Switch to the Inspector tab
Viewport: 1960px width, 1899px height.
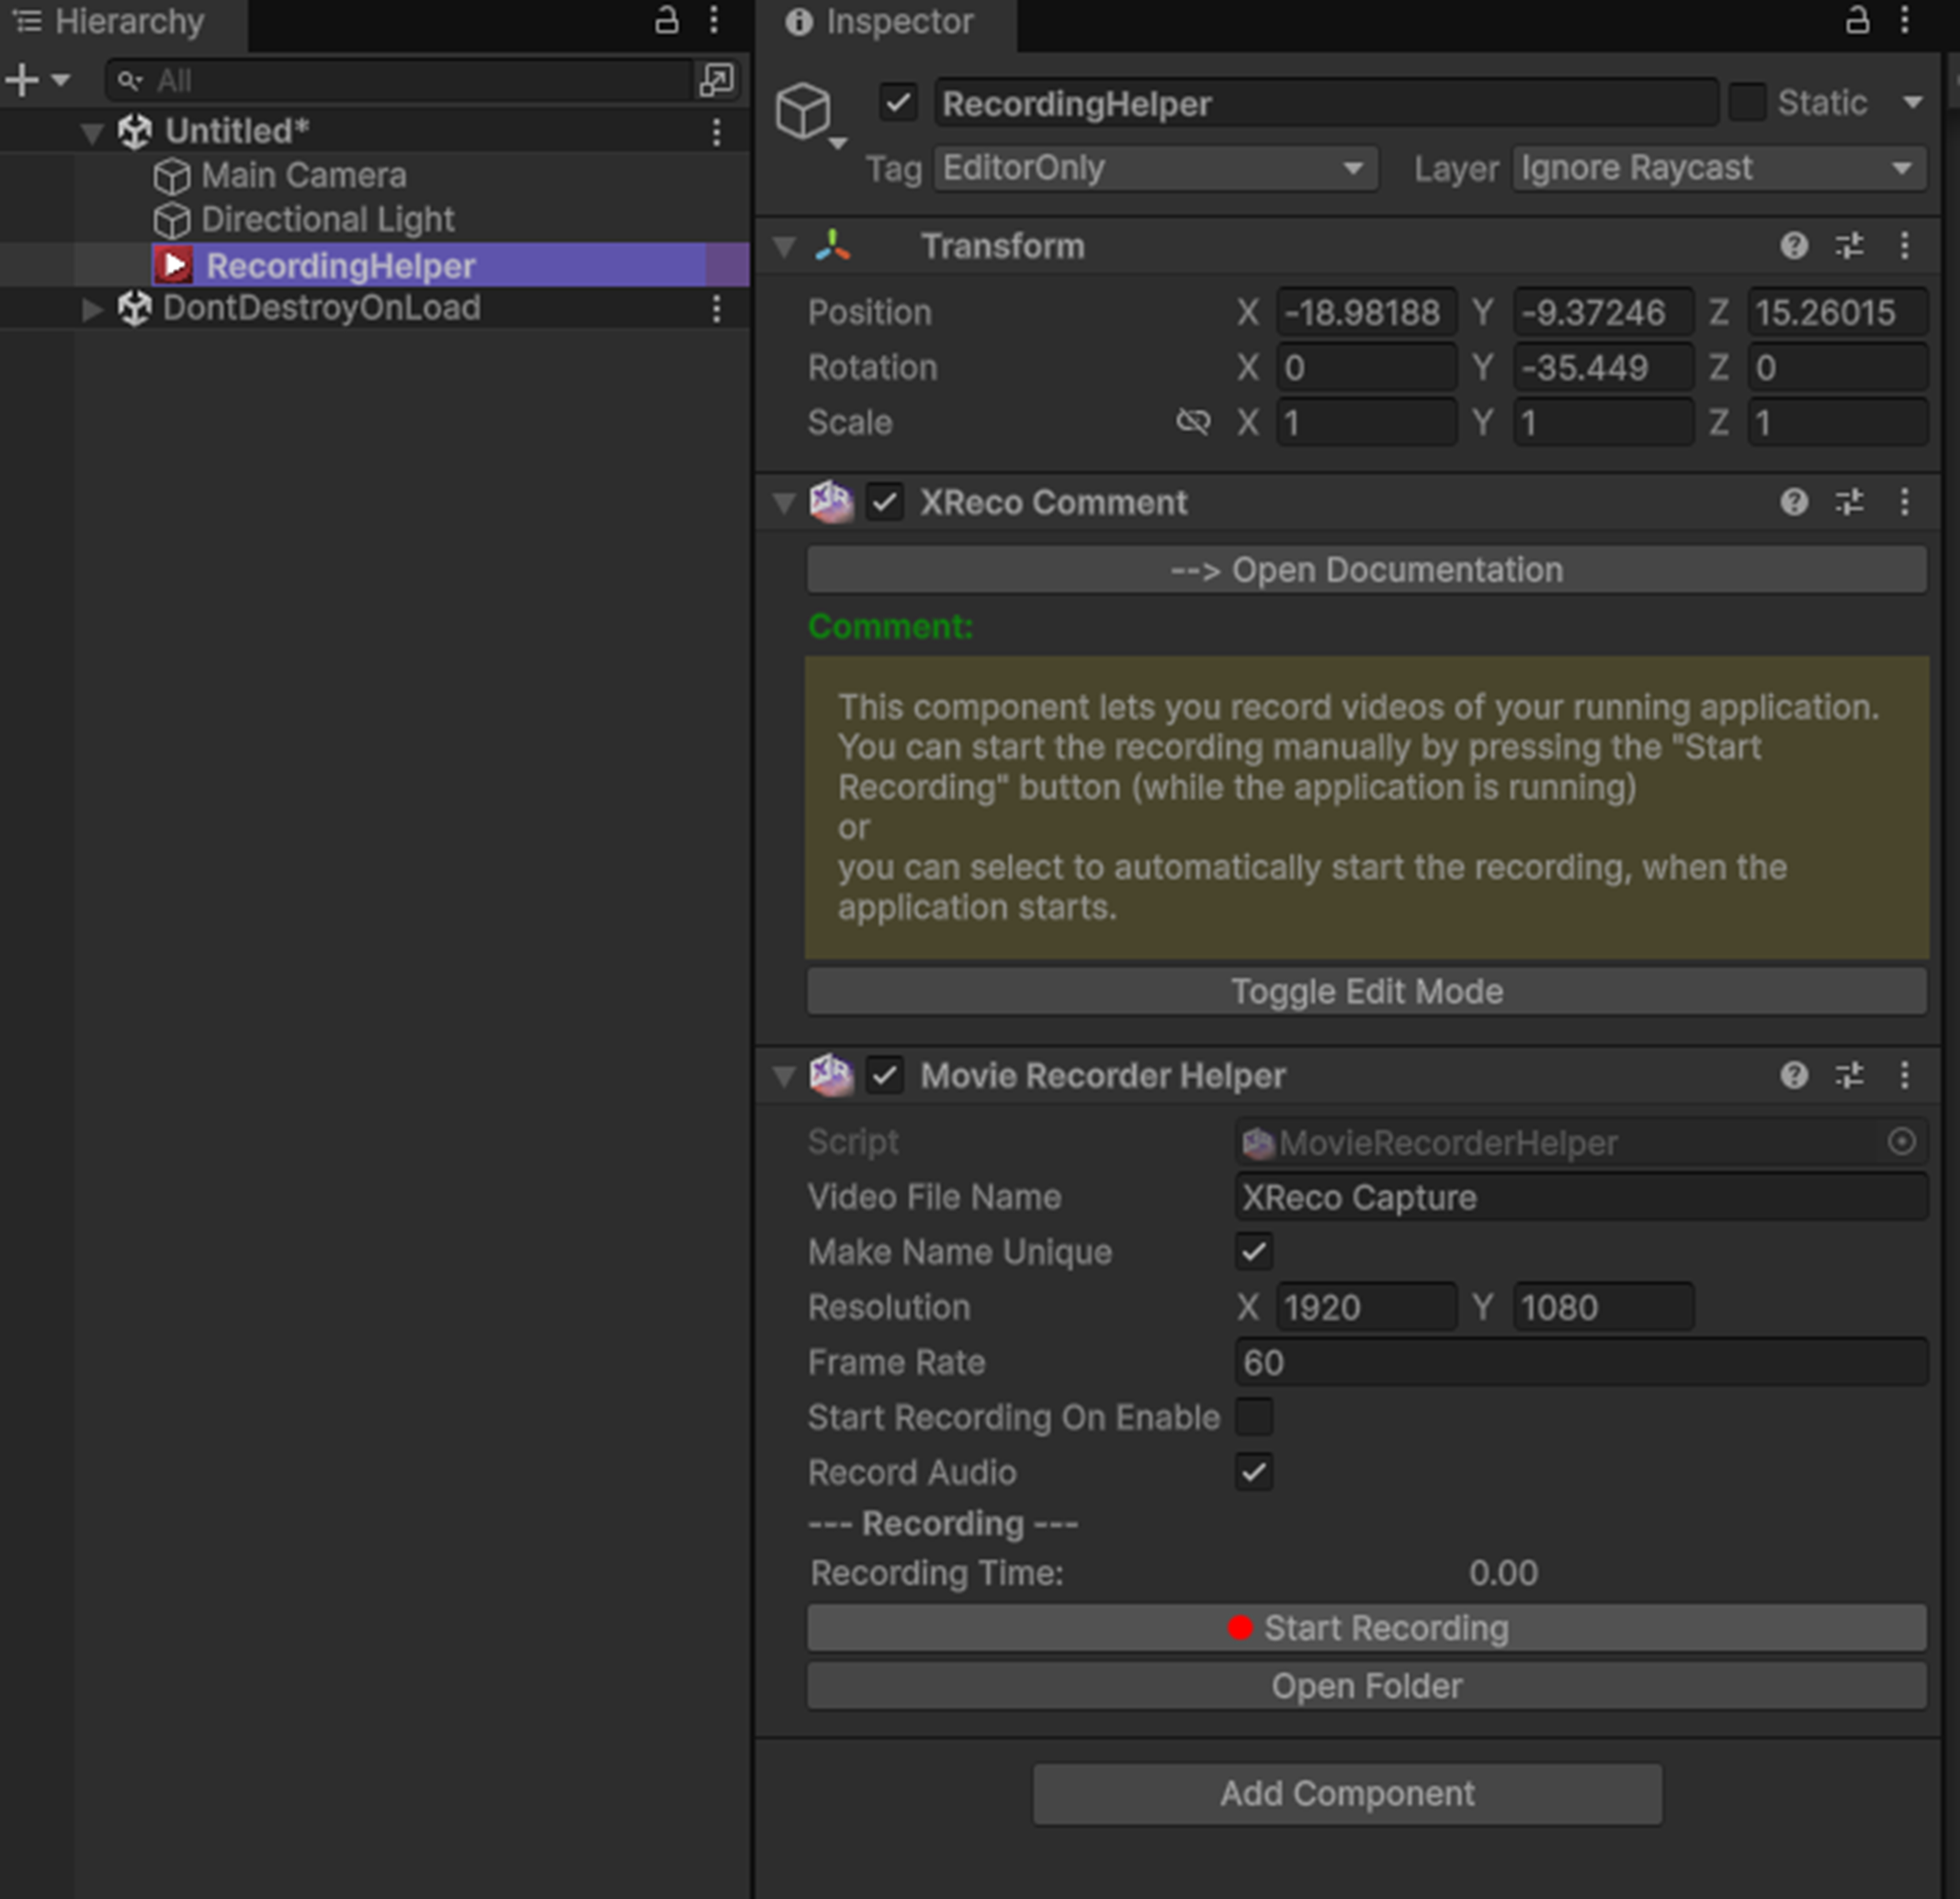(880, 22)
